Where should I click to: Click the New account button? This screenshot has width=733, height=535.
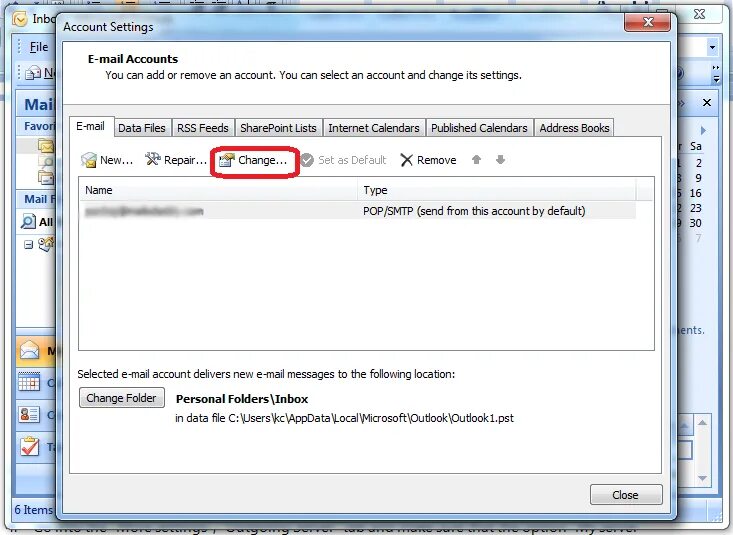[x=107, y=160]
